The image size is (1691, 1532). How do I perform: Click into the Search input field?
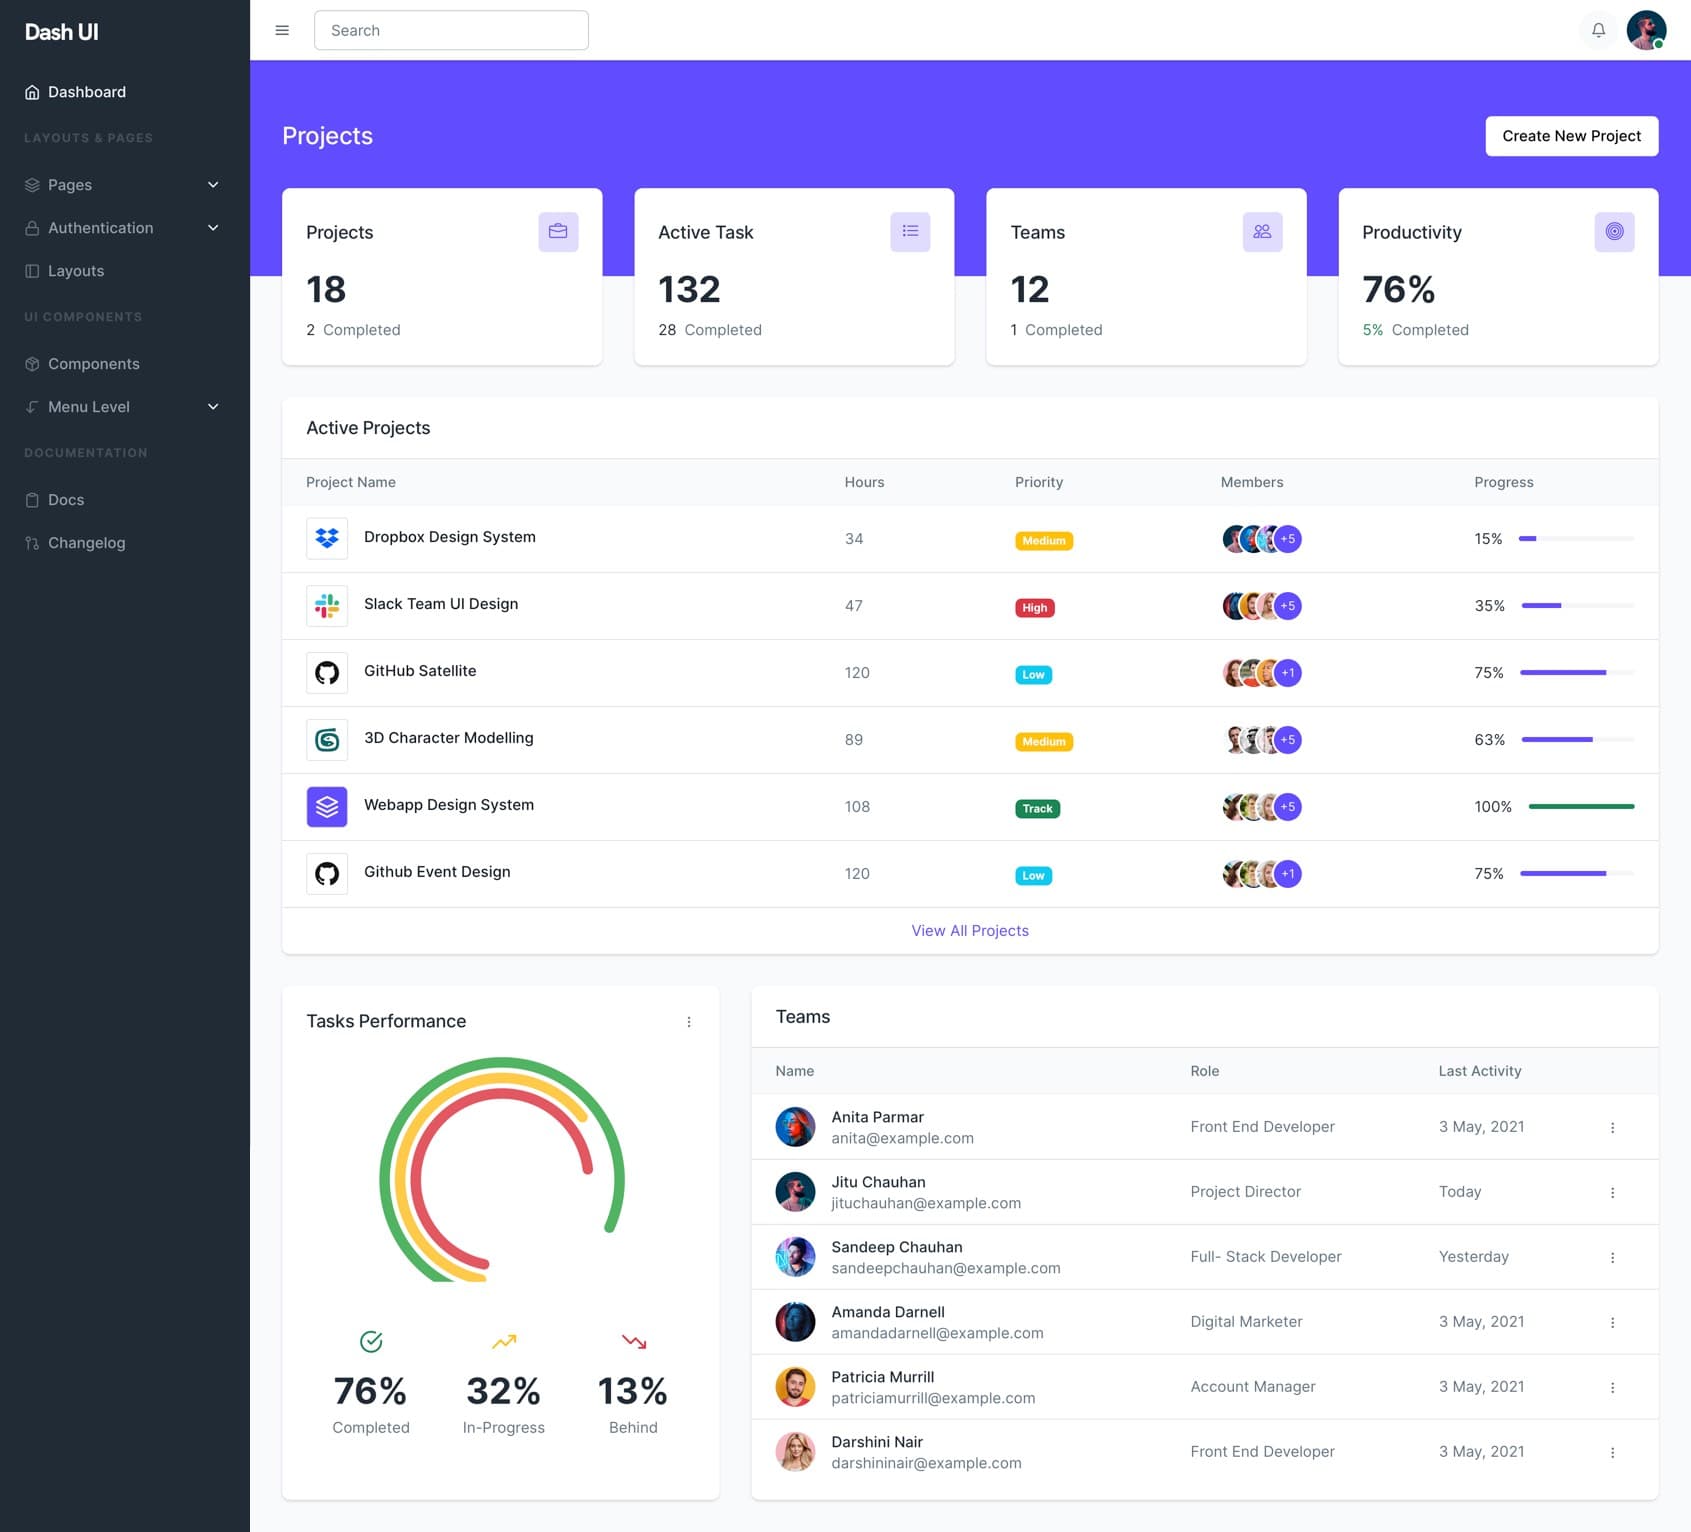(x=451, y=30)
